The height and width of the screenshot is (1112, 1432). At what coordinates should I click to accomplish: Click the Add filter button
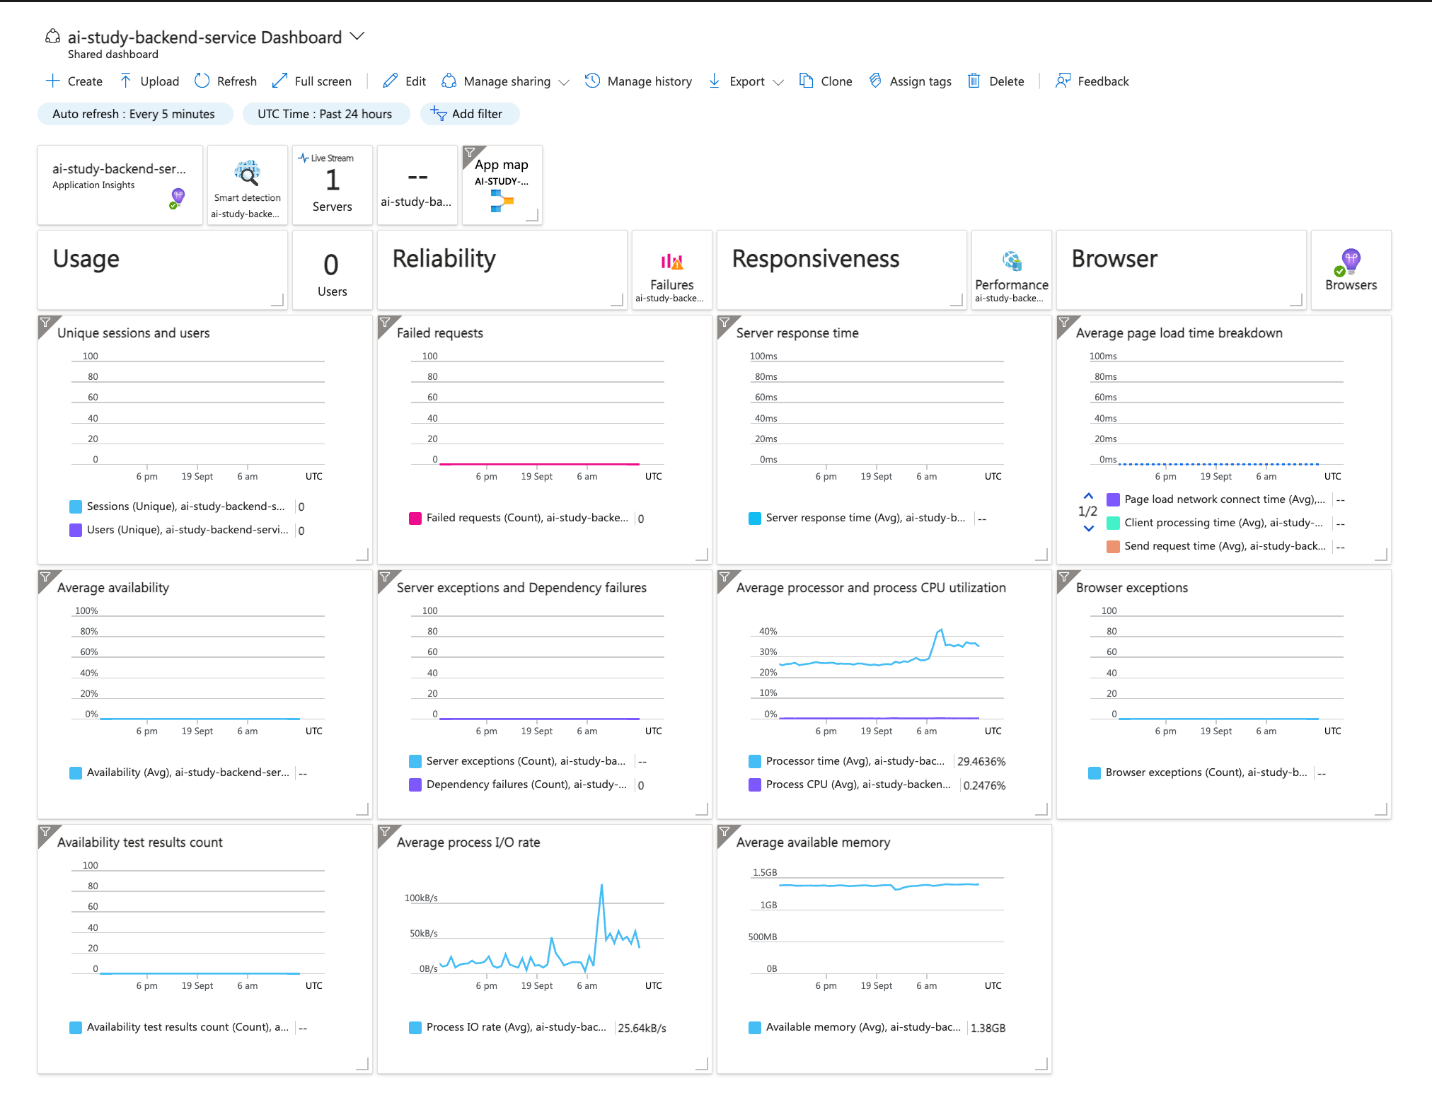[470, 114]
